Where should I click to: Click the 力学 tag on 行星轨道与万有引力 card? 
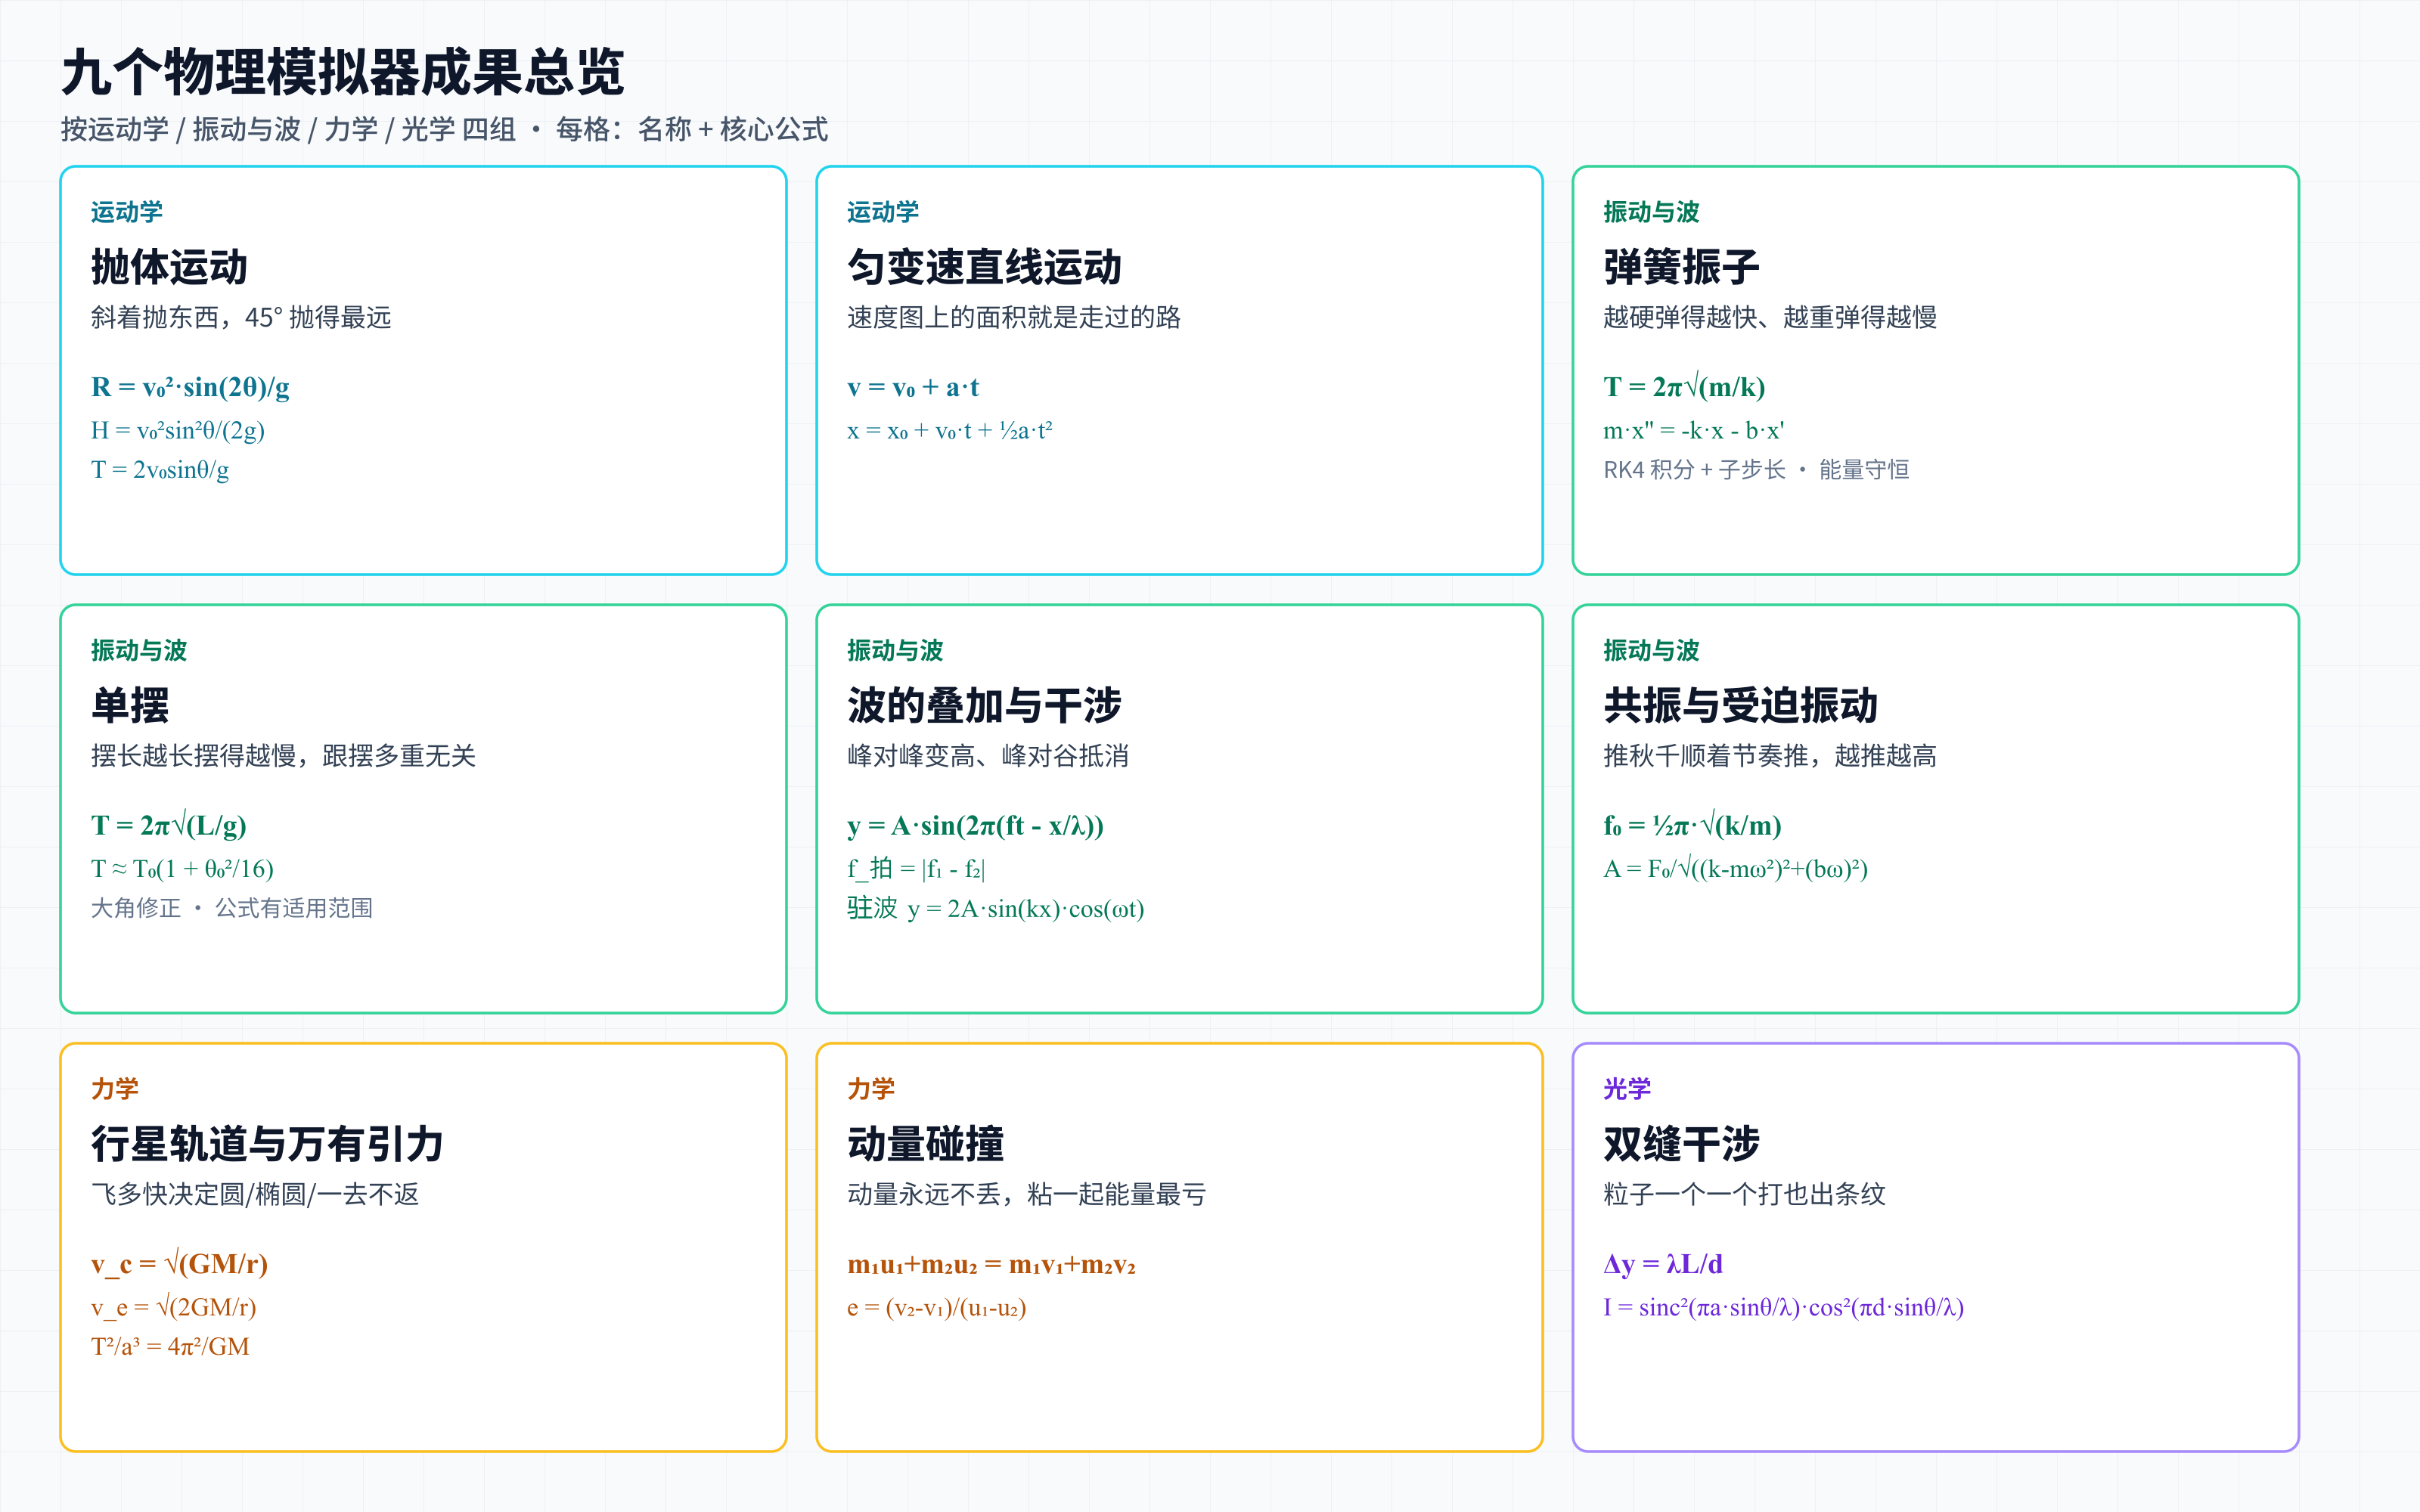[115, 1088]
